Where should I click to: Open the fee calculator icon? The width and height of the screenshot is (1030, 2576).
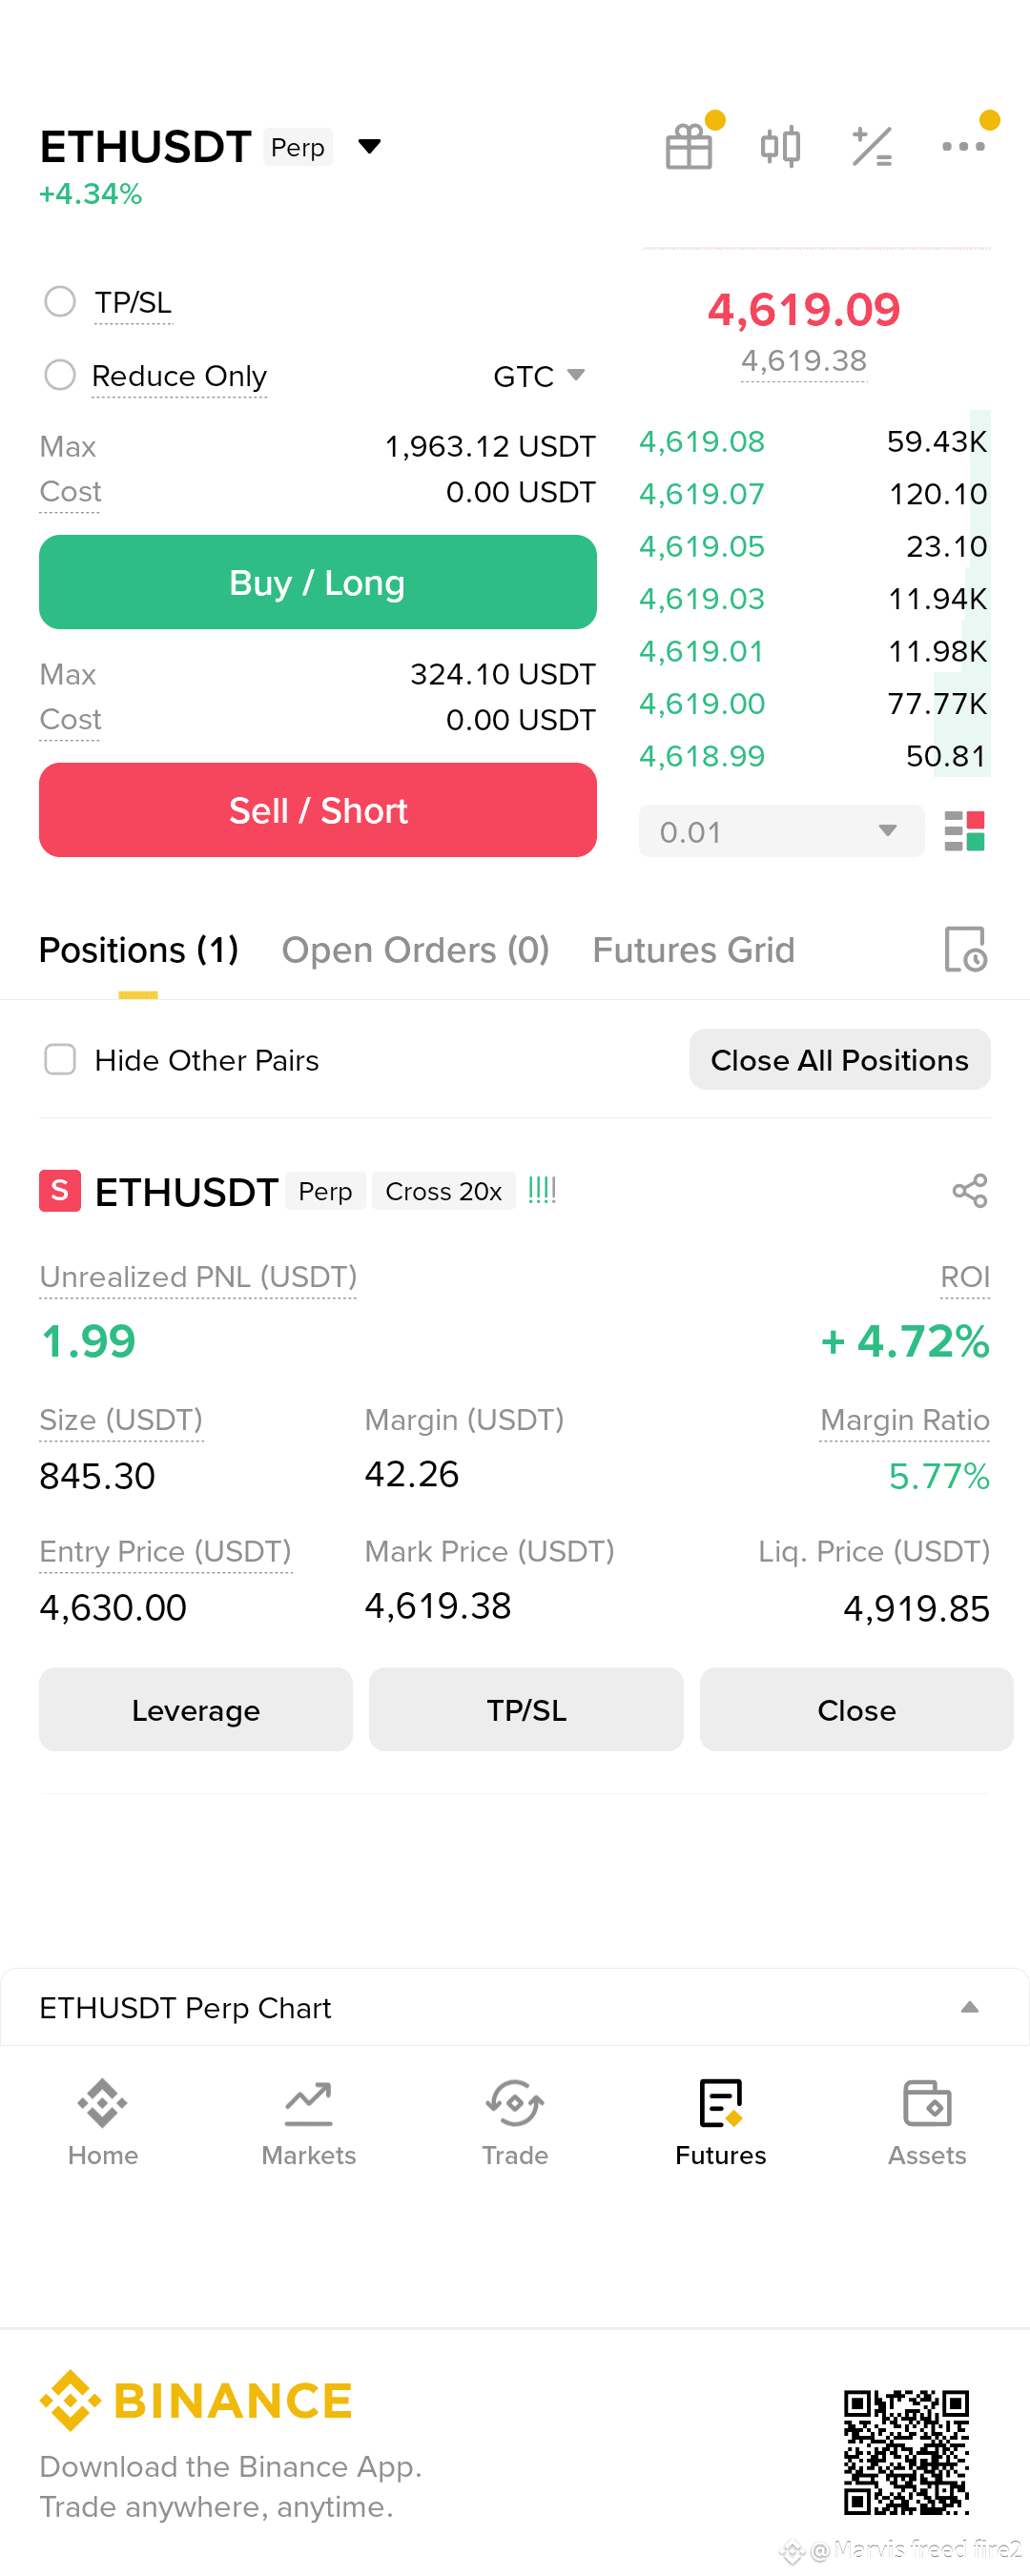point(872,147)
